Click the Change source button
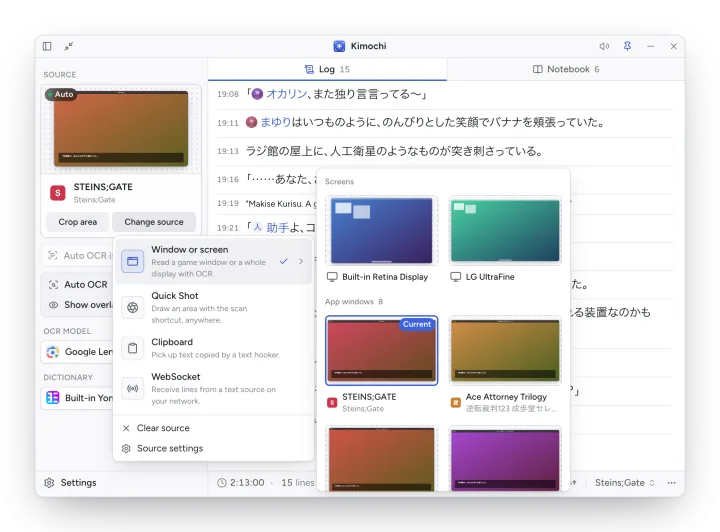Viewport: 720px width, 532px height. point(154,222)
